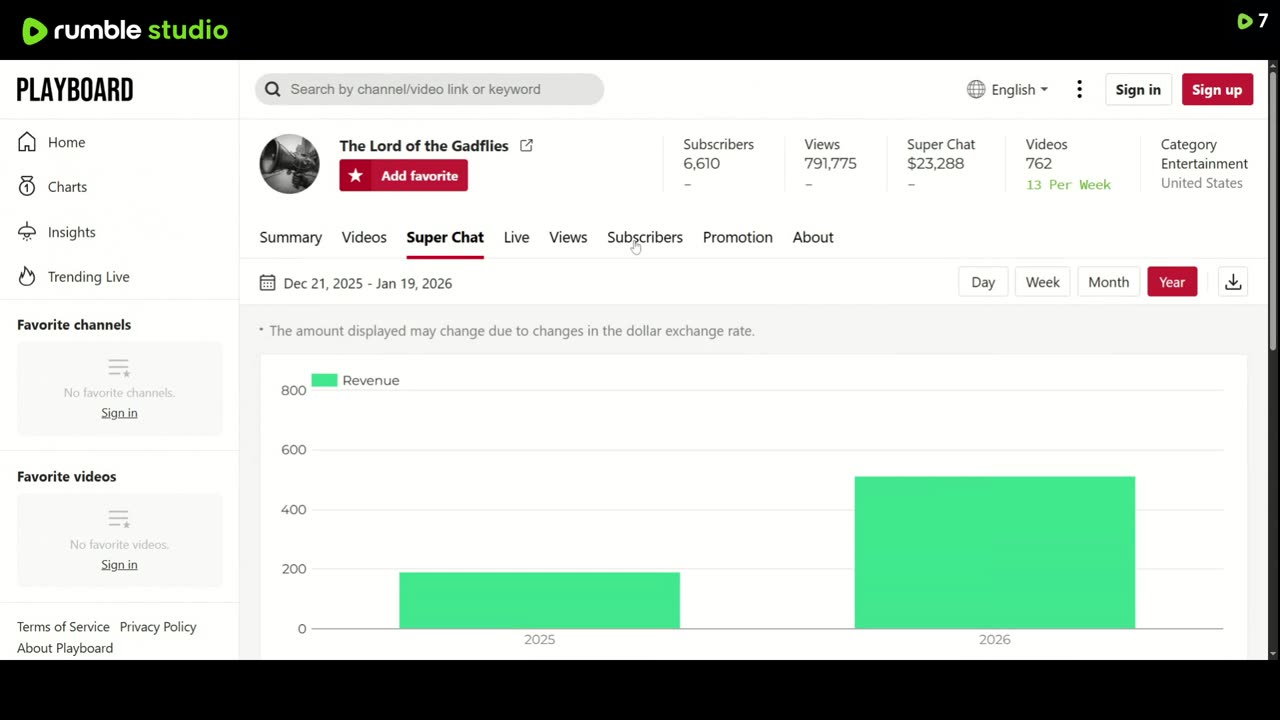Open the date range picker
Viewport: 1280px width, 720px height.
pyautogui.click(x=356, y=283)
